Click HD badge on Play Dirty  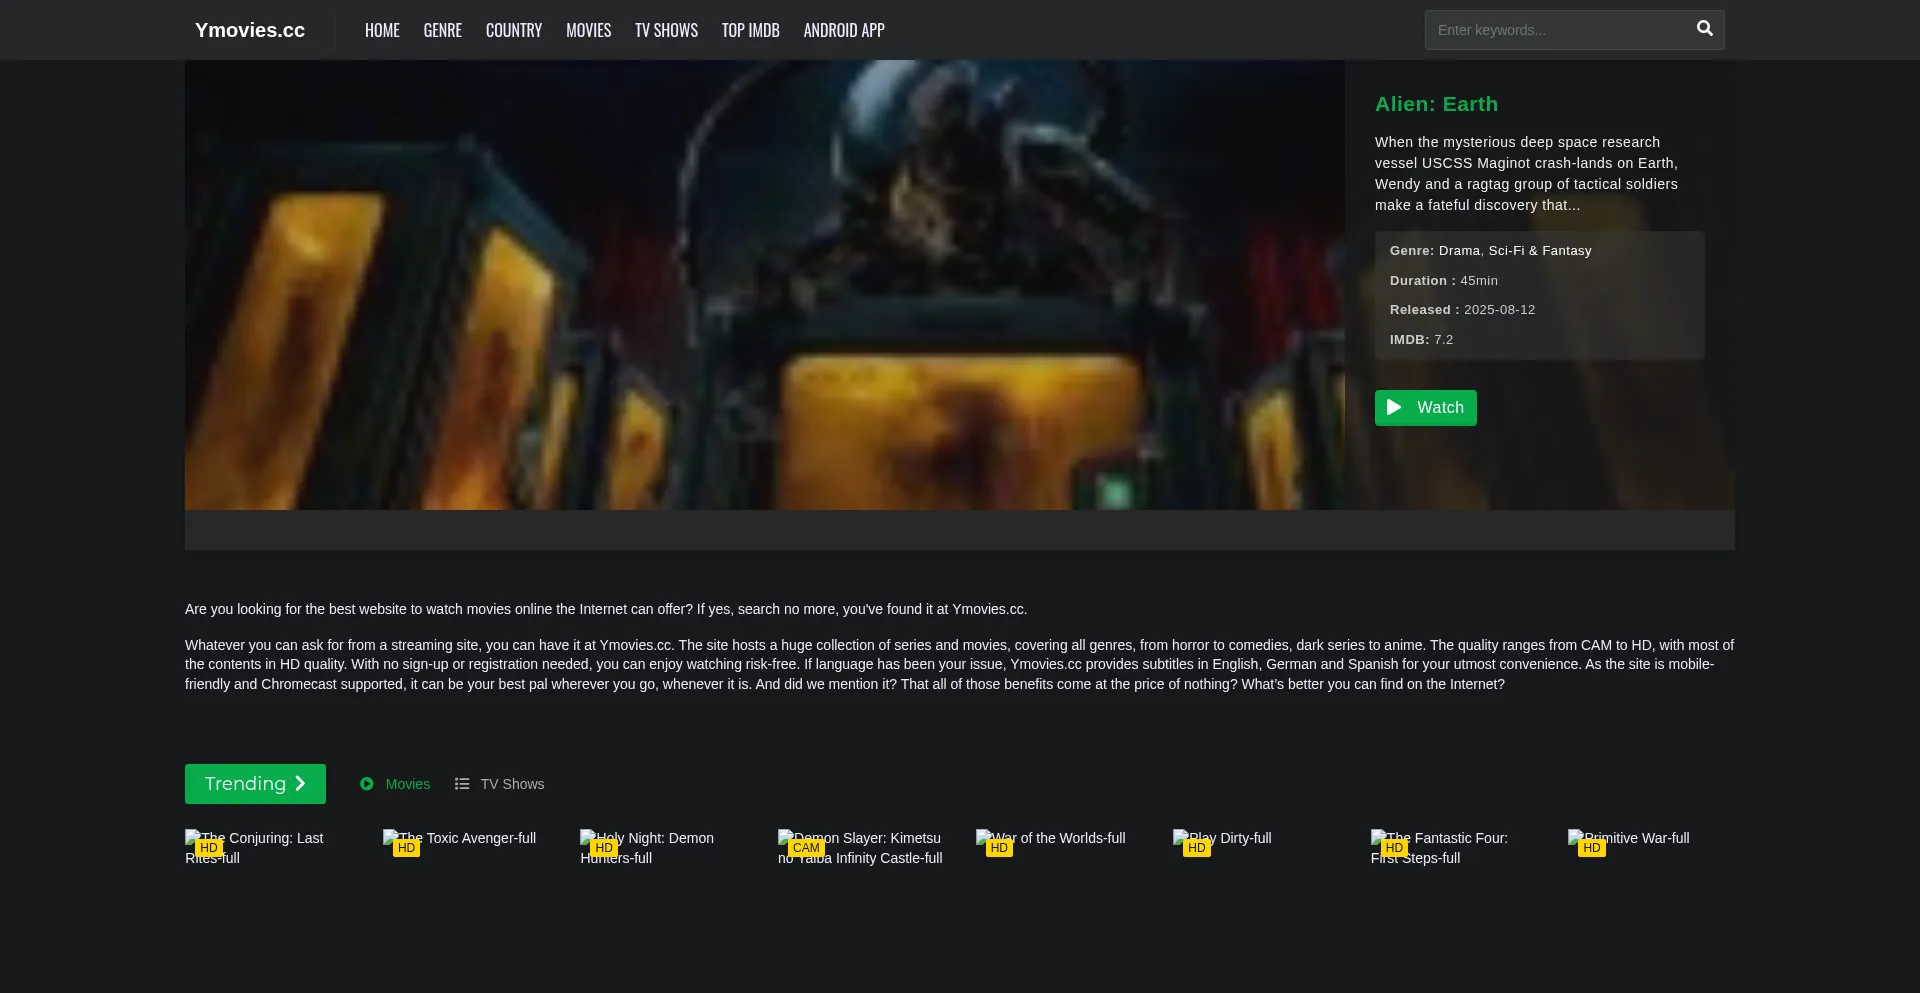coord(1196,848)
